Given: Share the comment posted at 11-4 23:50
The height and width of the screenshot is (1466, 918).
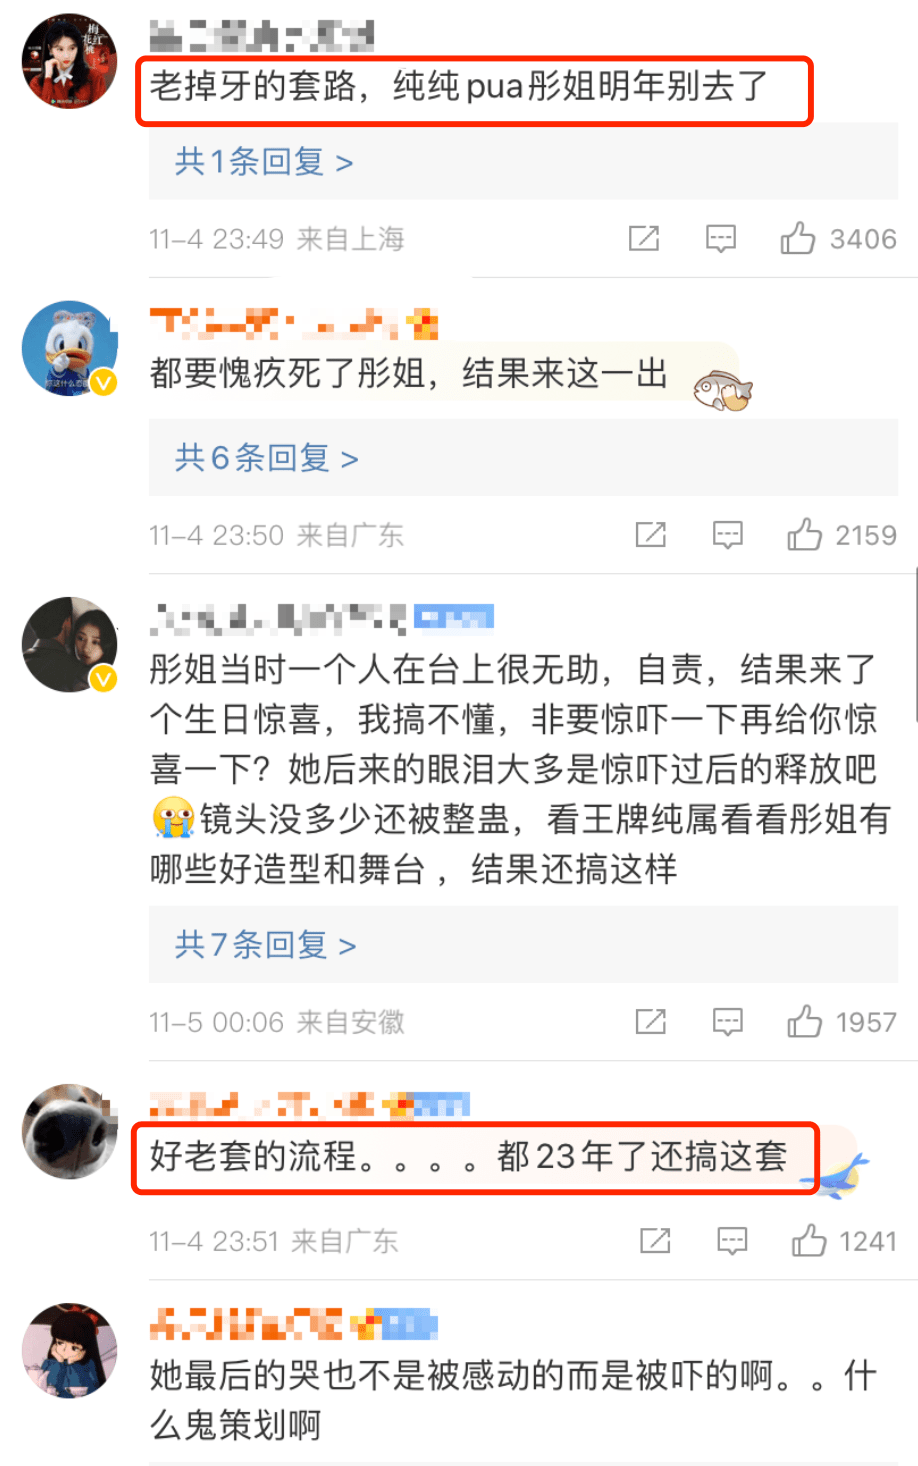Looking at the screenshot, I should pyautogui.click(x=651, y=535).
